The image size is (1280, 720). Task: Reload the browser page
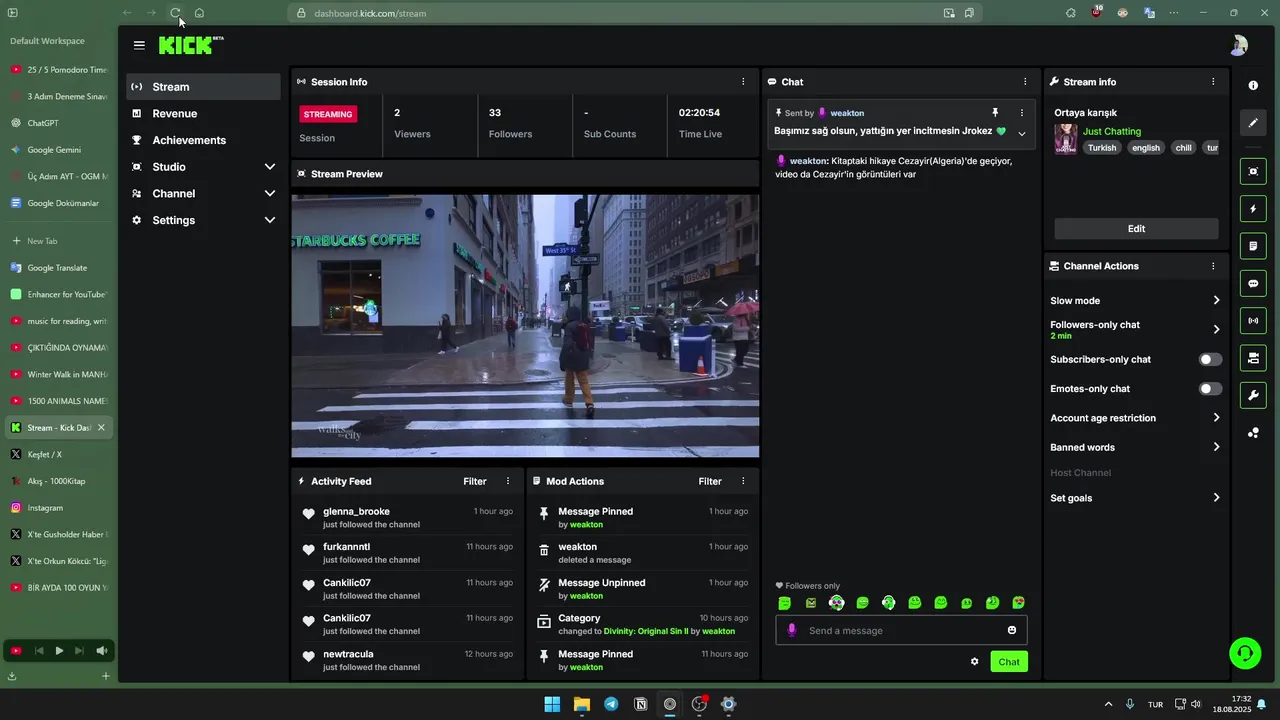coord(175,13)
